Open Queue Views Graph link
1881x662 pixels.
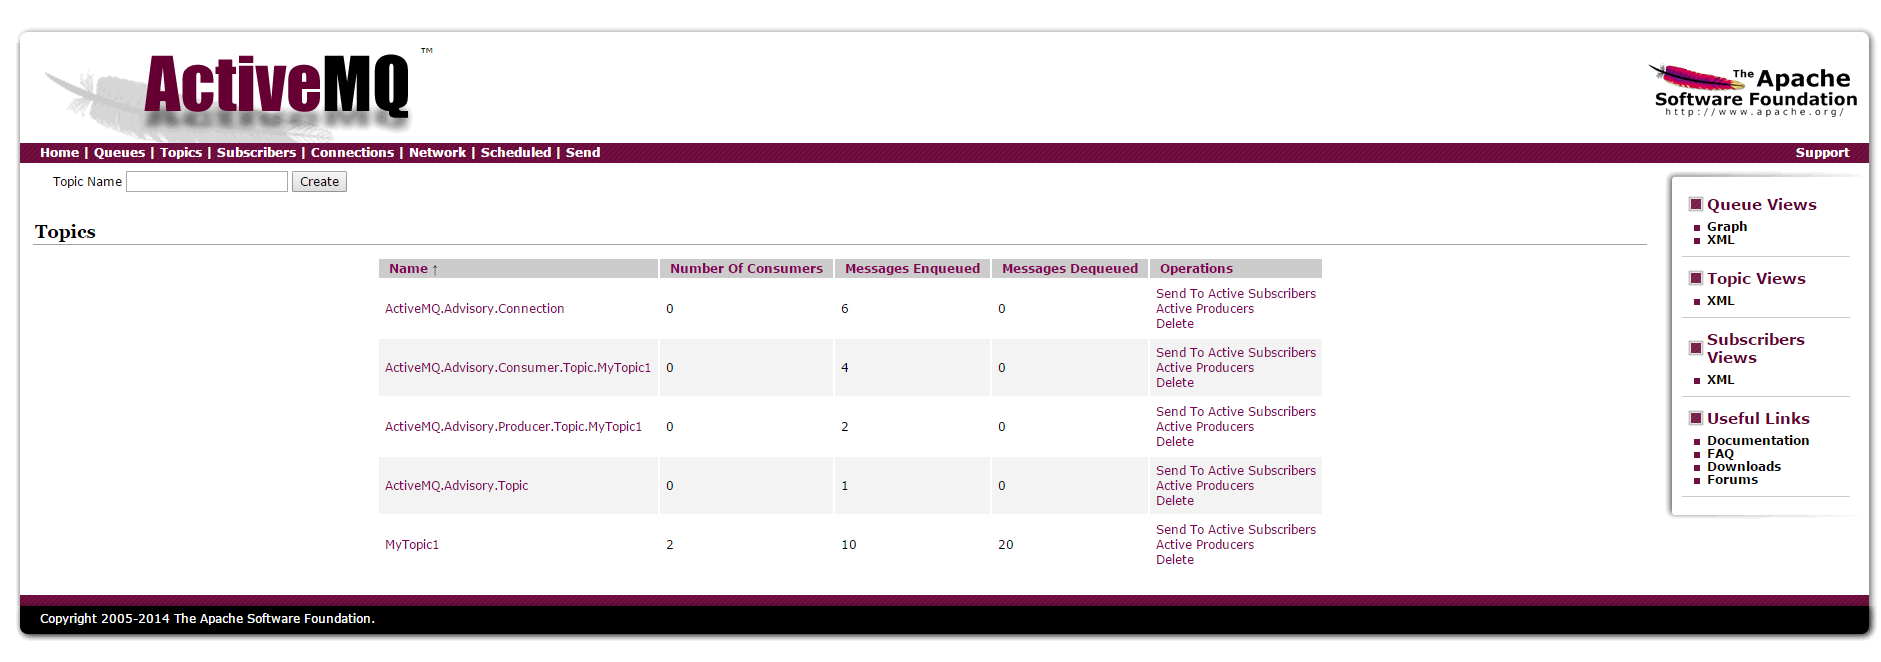1727,227
